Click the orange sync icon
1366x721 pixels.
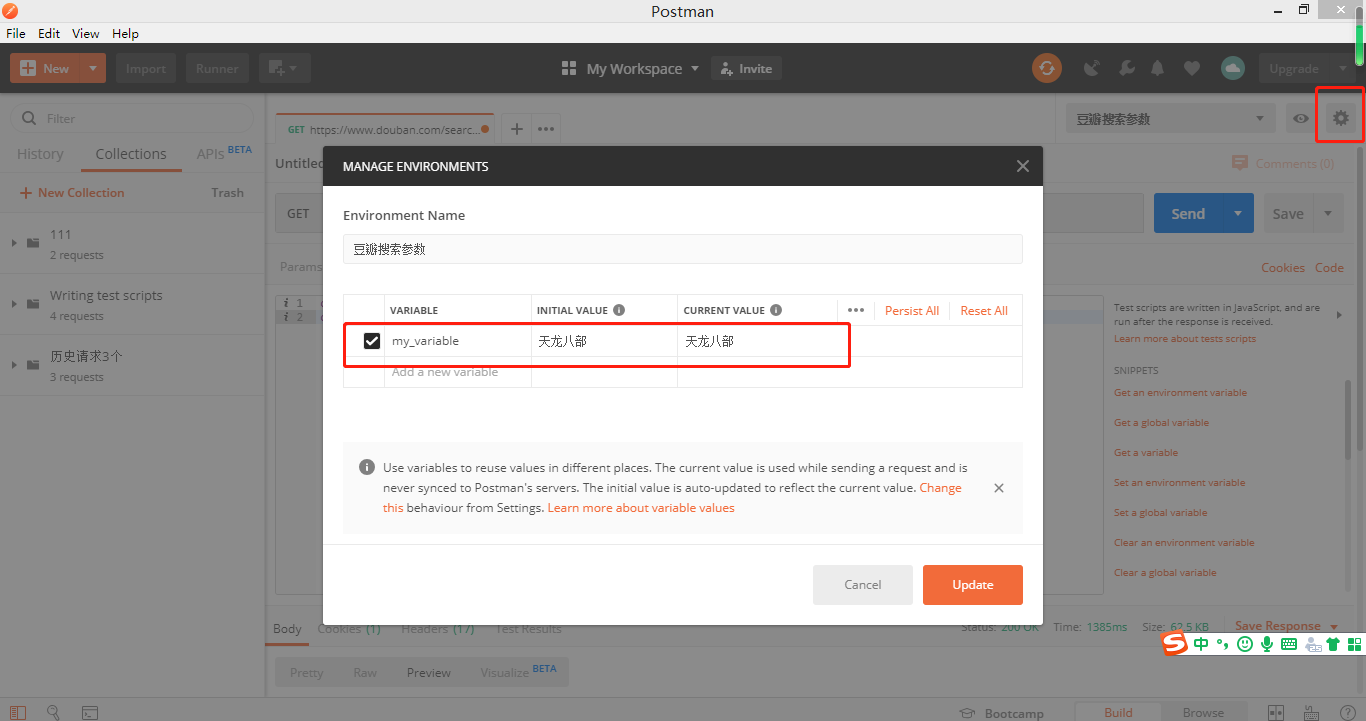click(1047, 68)
